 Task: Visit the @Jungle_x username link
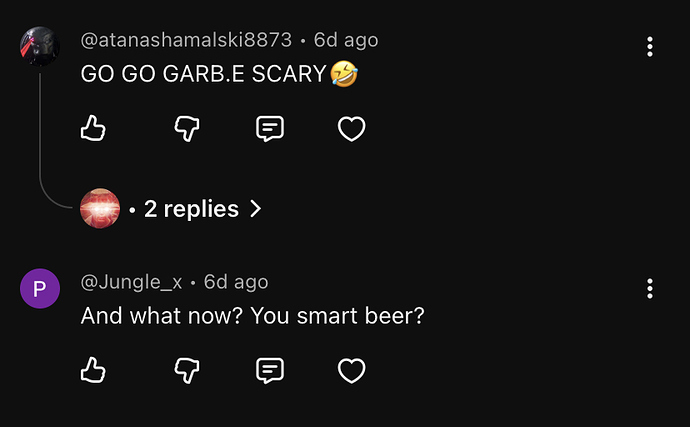(131, 282)
